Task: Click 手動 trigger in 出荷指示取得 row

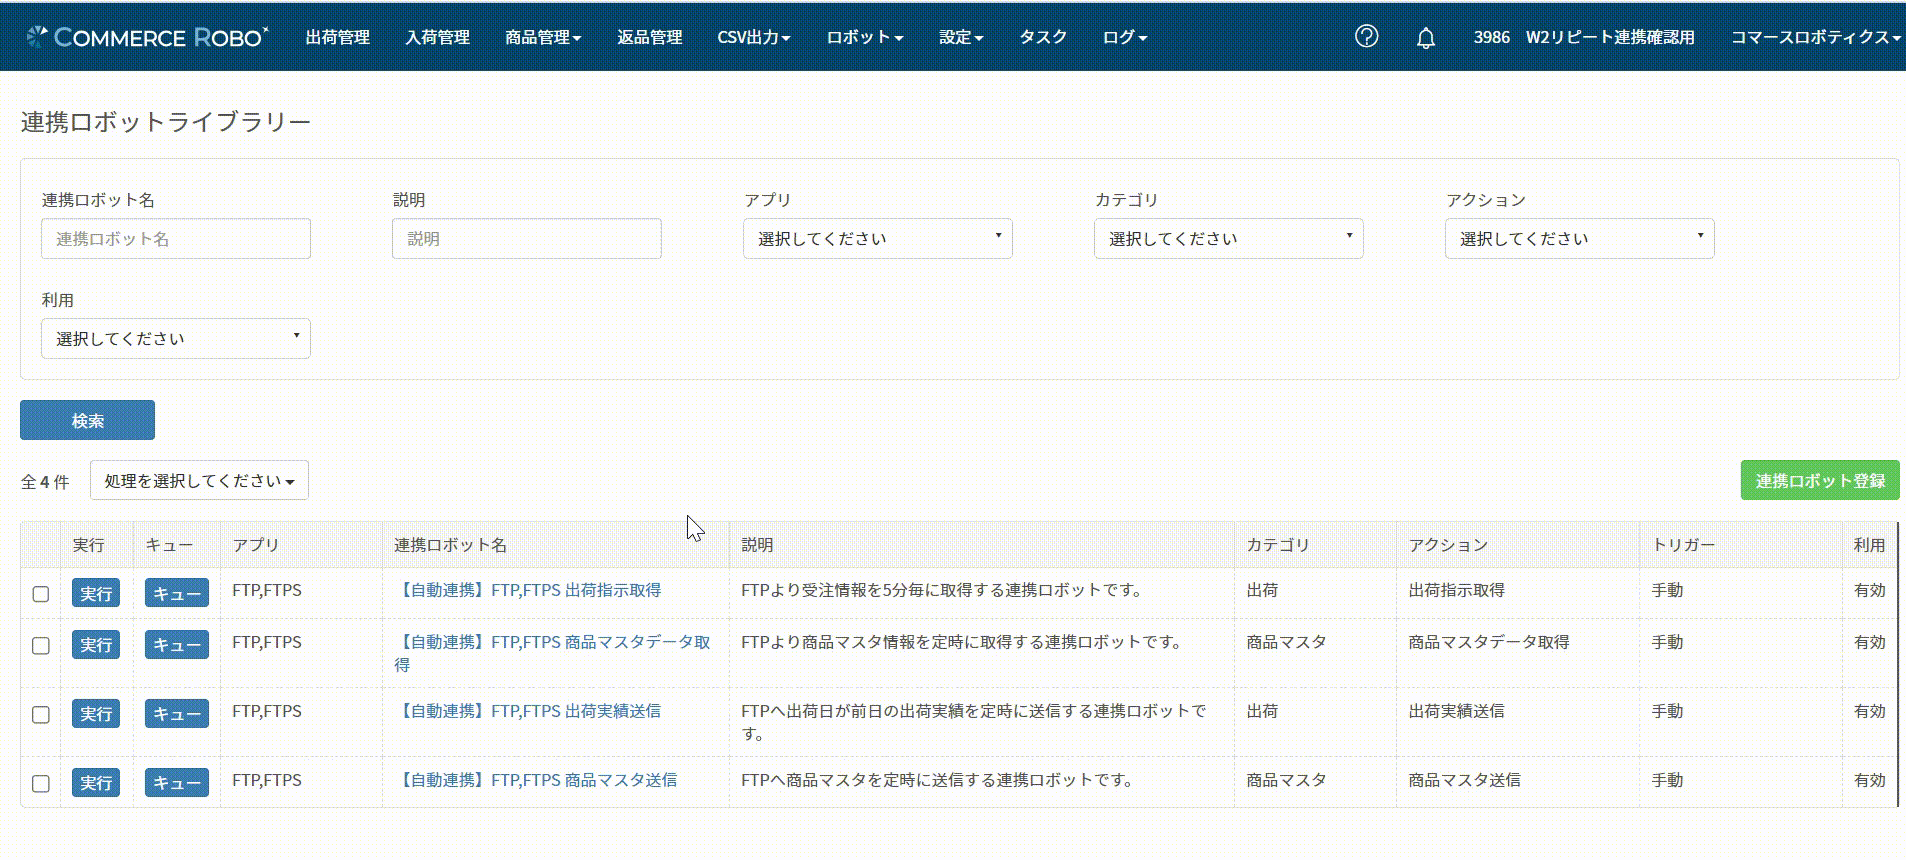Action: (1667, 591)
